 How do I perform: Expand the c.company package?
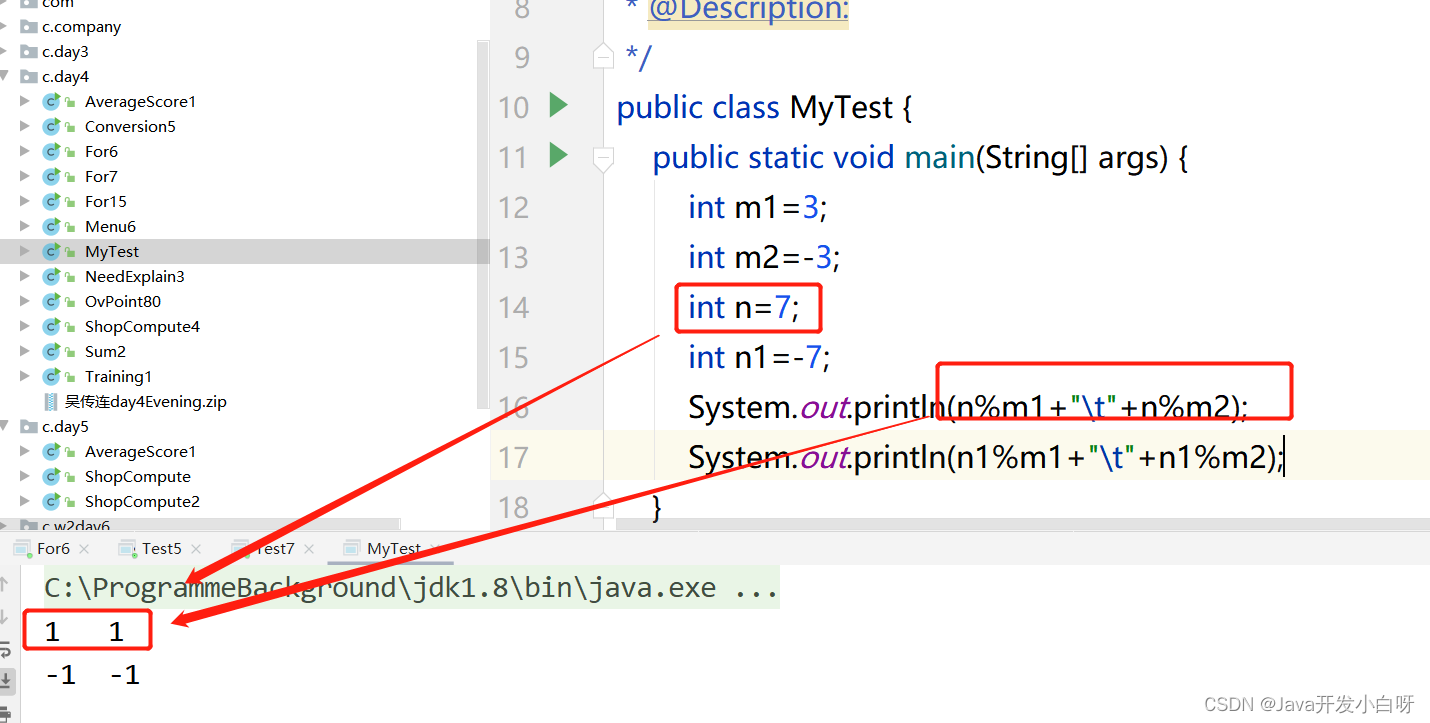5,27
